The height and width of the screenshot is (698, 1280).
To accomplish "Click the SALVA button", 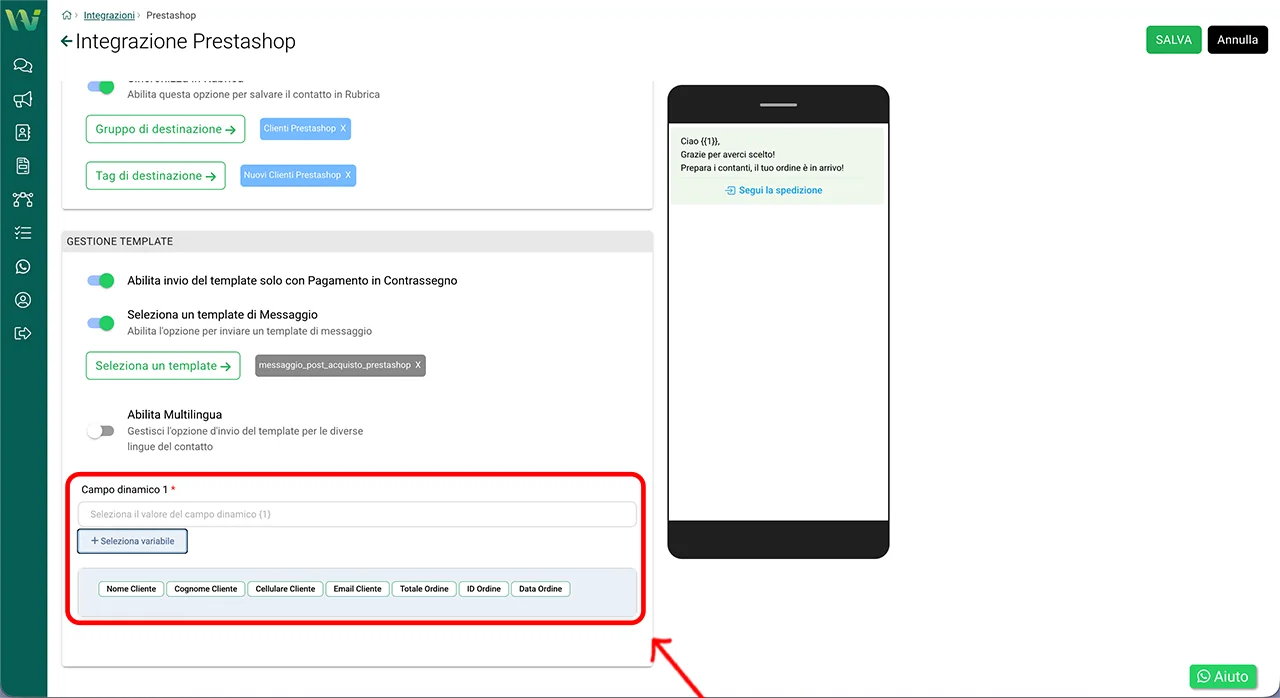I will (1173, 40).
